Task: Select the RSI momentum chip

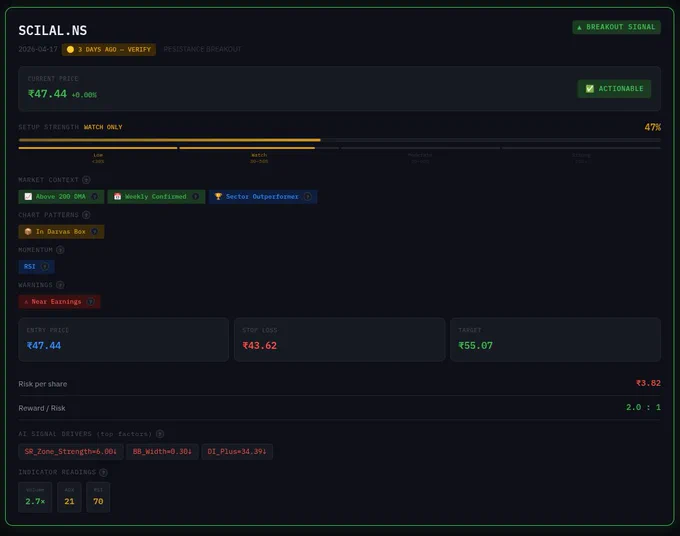Action: (36, 267)
